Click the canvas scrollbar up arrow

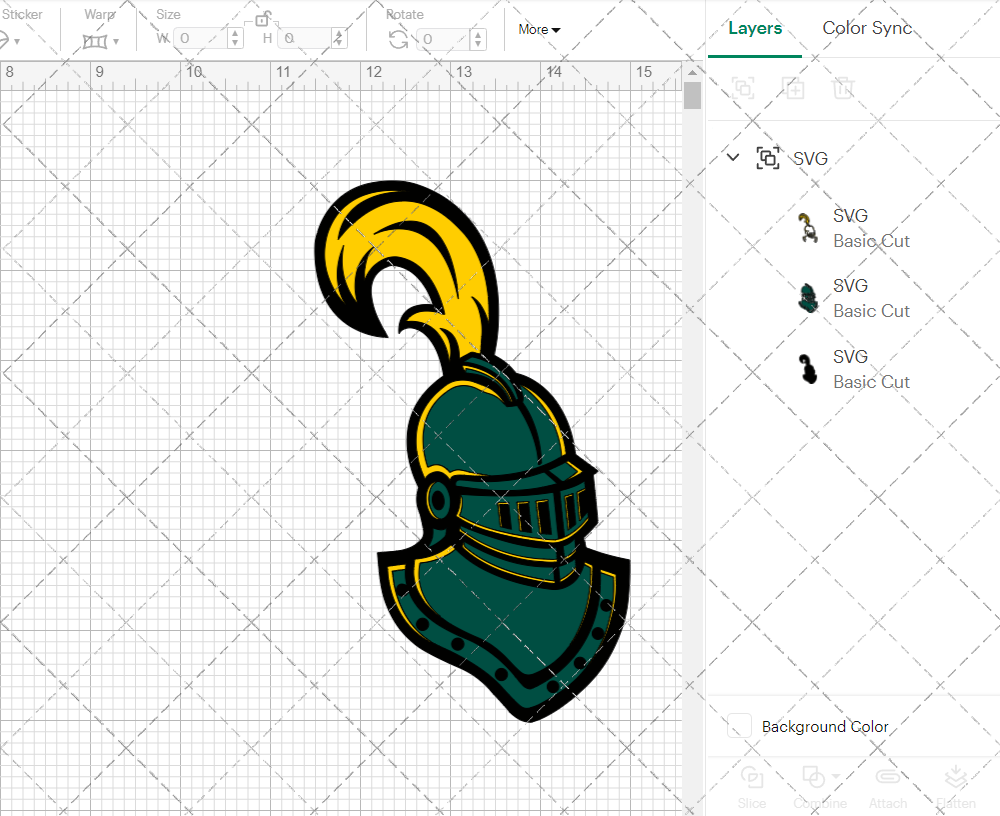pos(692,72)
